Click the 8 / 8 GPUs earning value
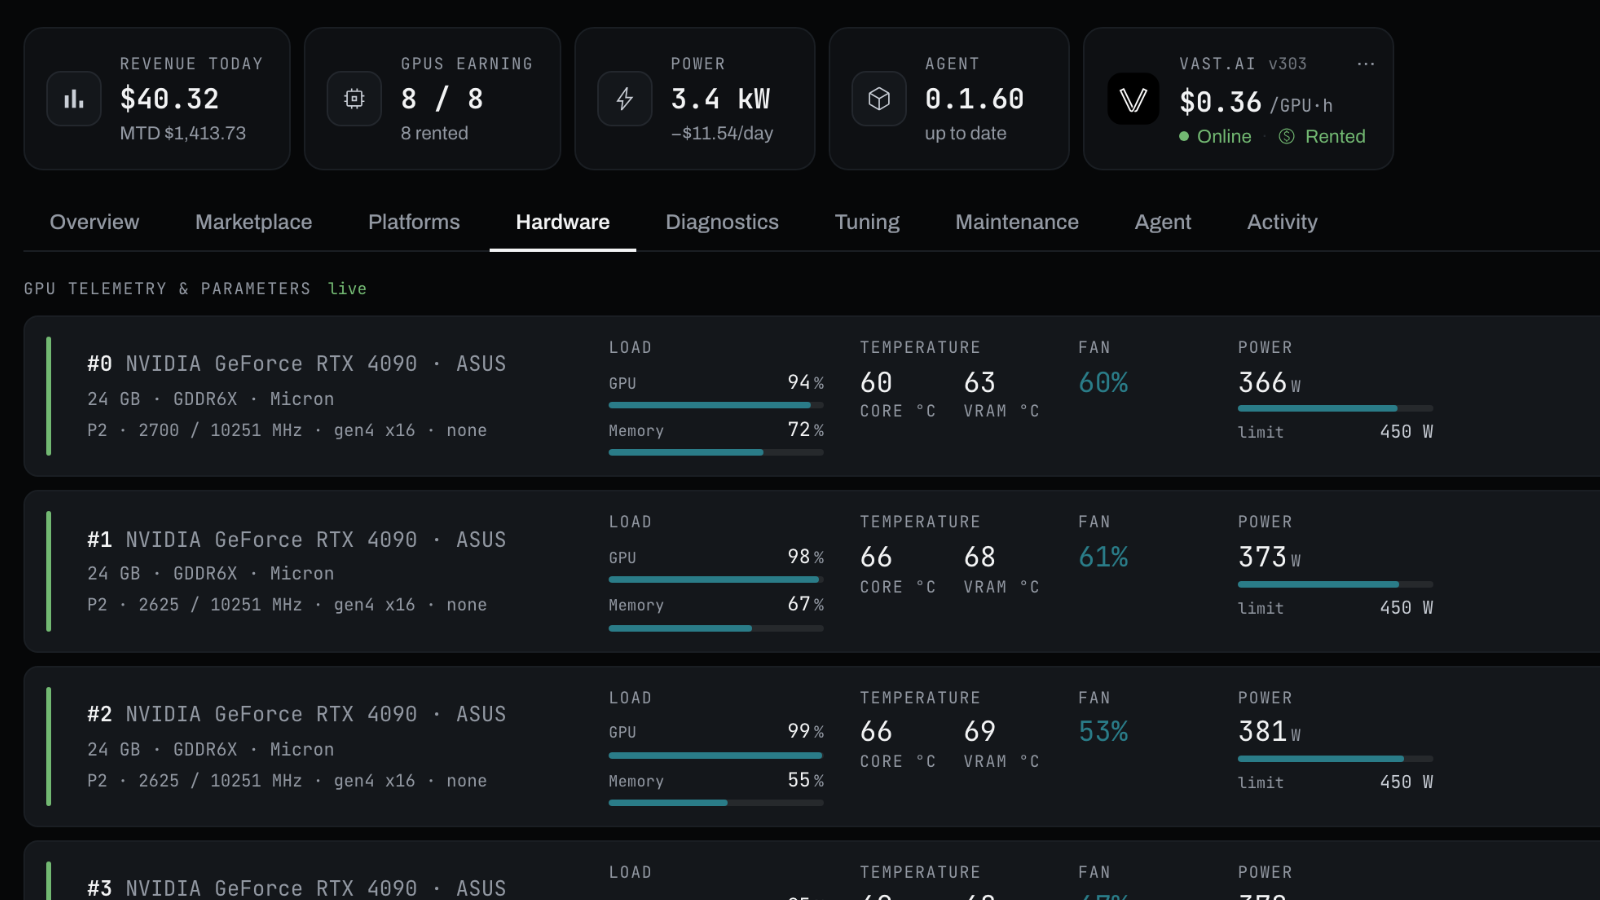Screen dimensions: 1600x900 [442, 99]
